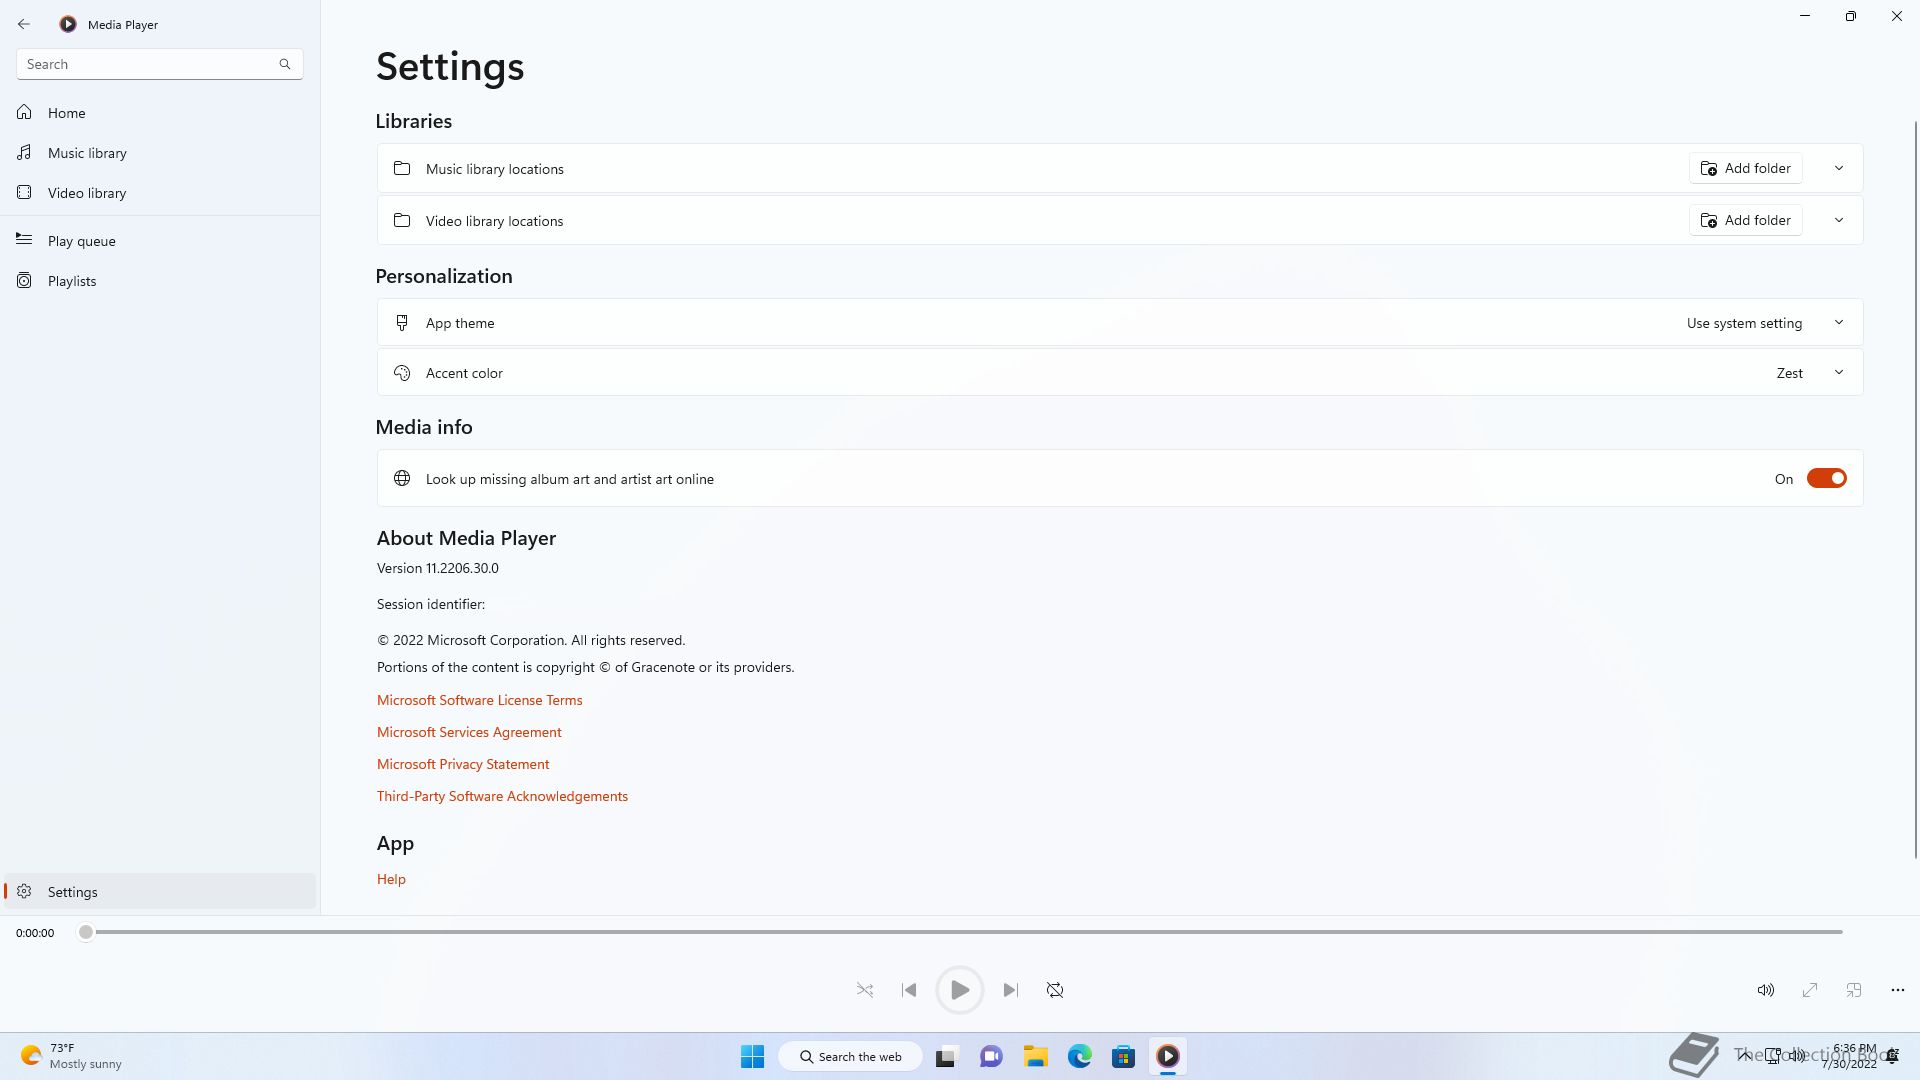Image resolution: width=1920 pixels, height=1080 pixels.
Task: Open App theme dropdown
Action: click(1119, 323)
